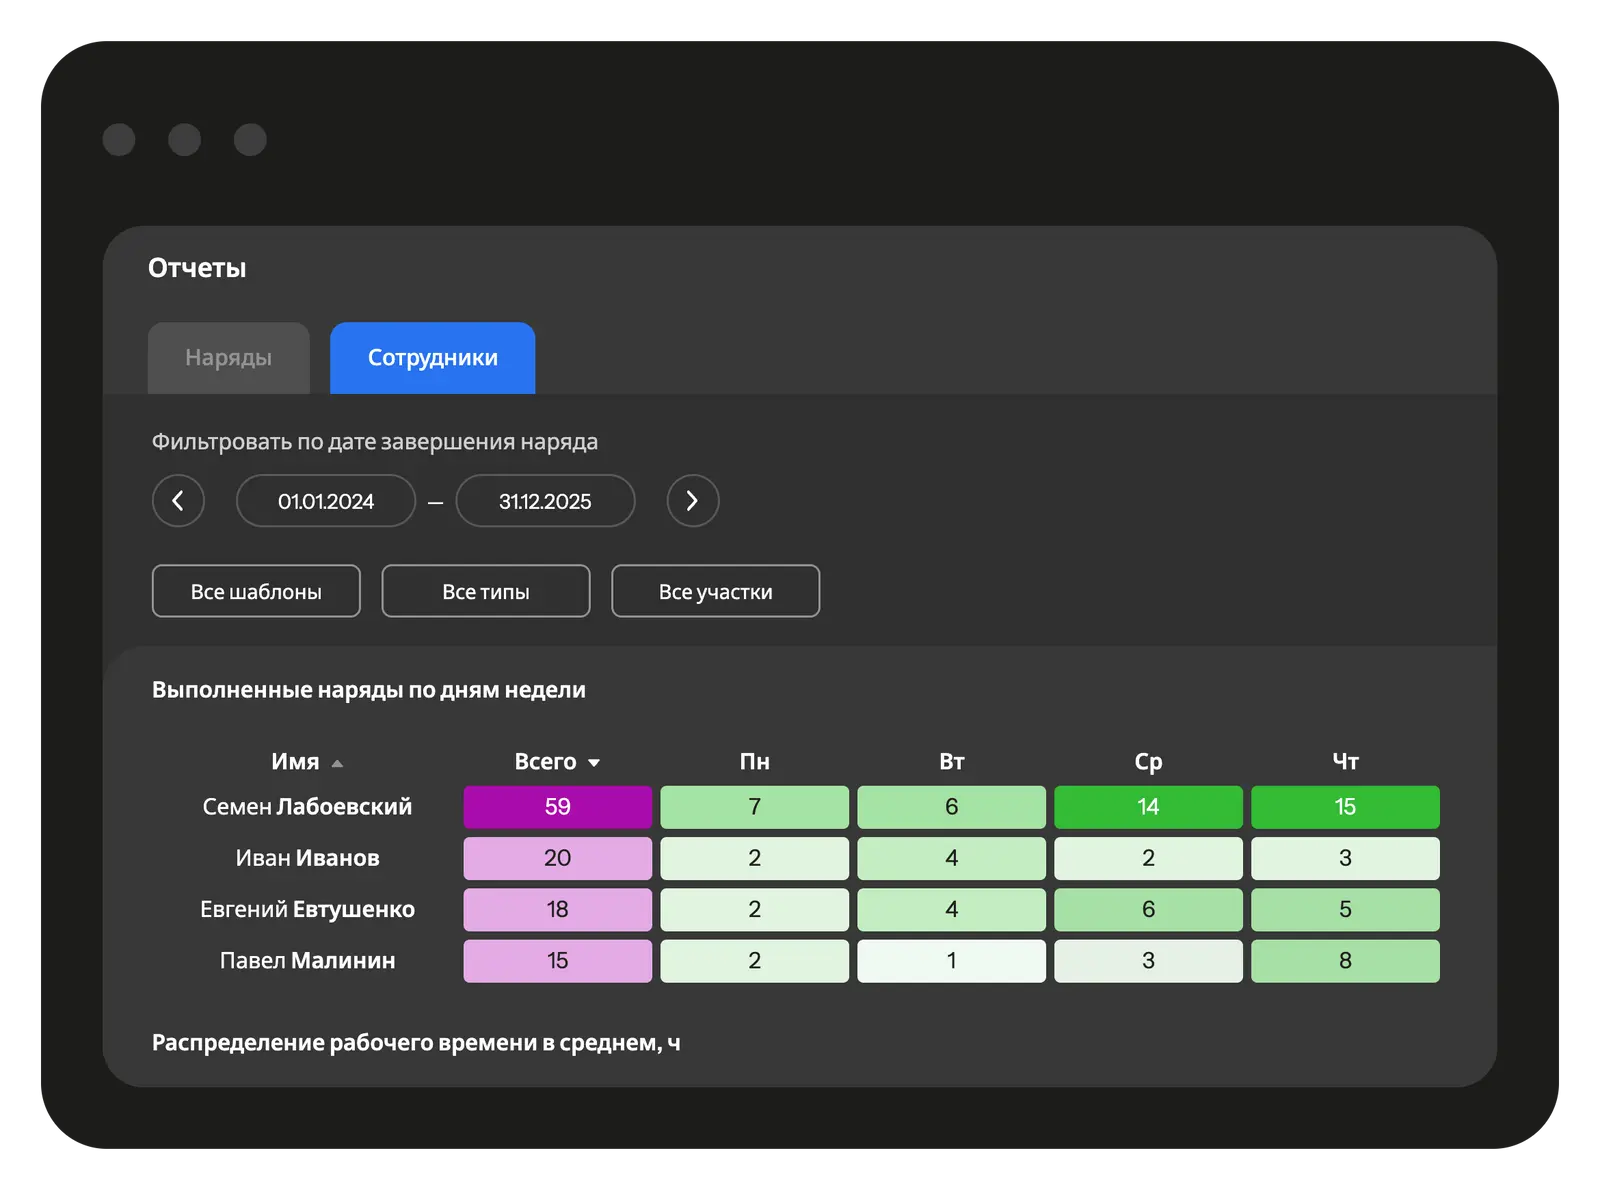Screen dimensions: 1600x1190
Task: Open the Все шаблоны filter
Action: [x=256, y=592]
